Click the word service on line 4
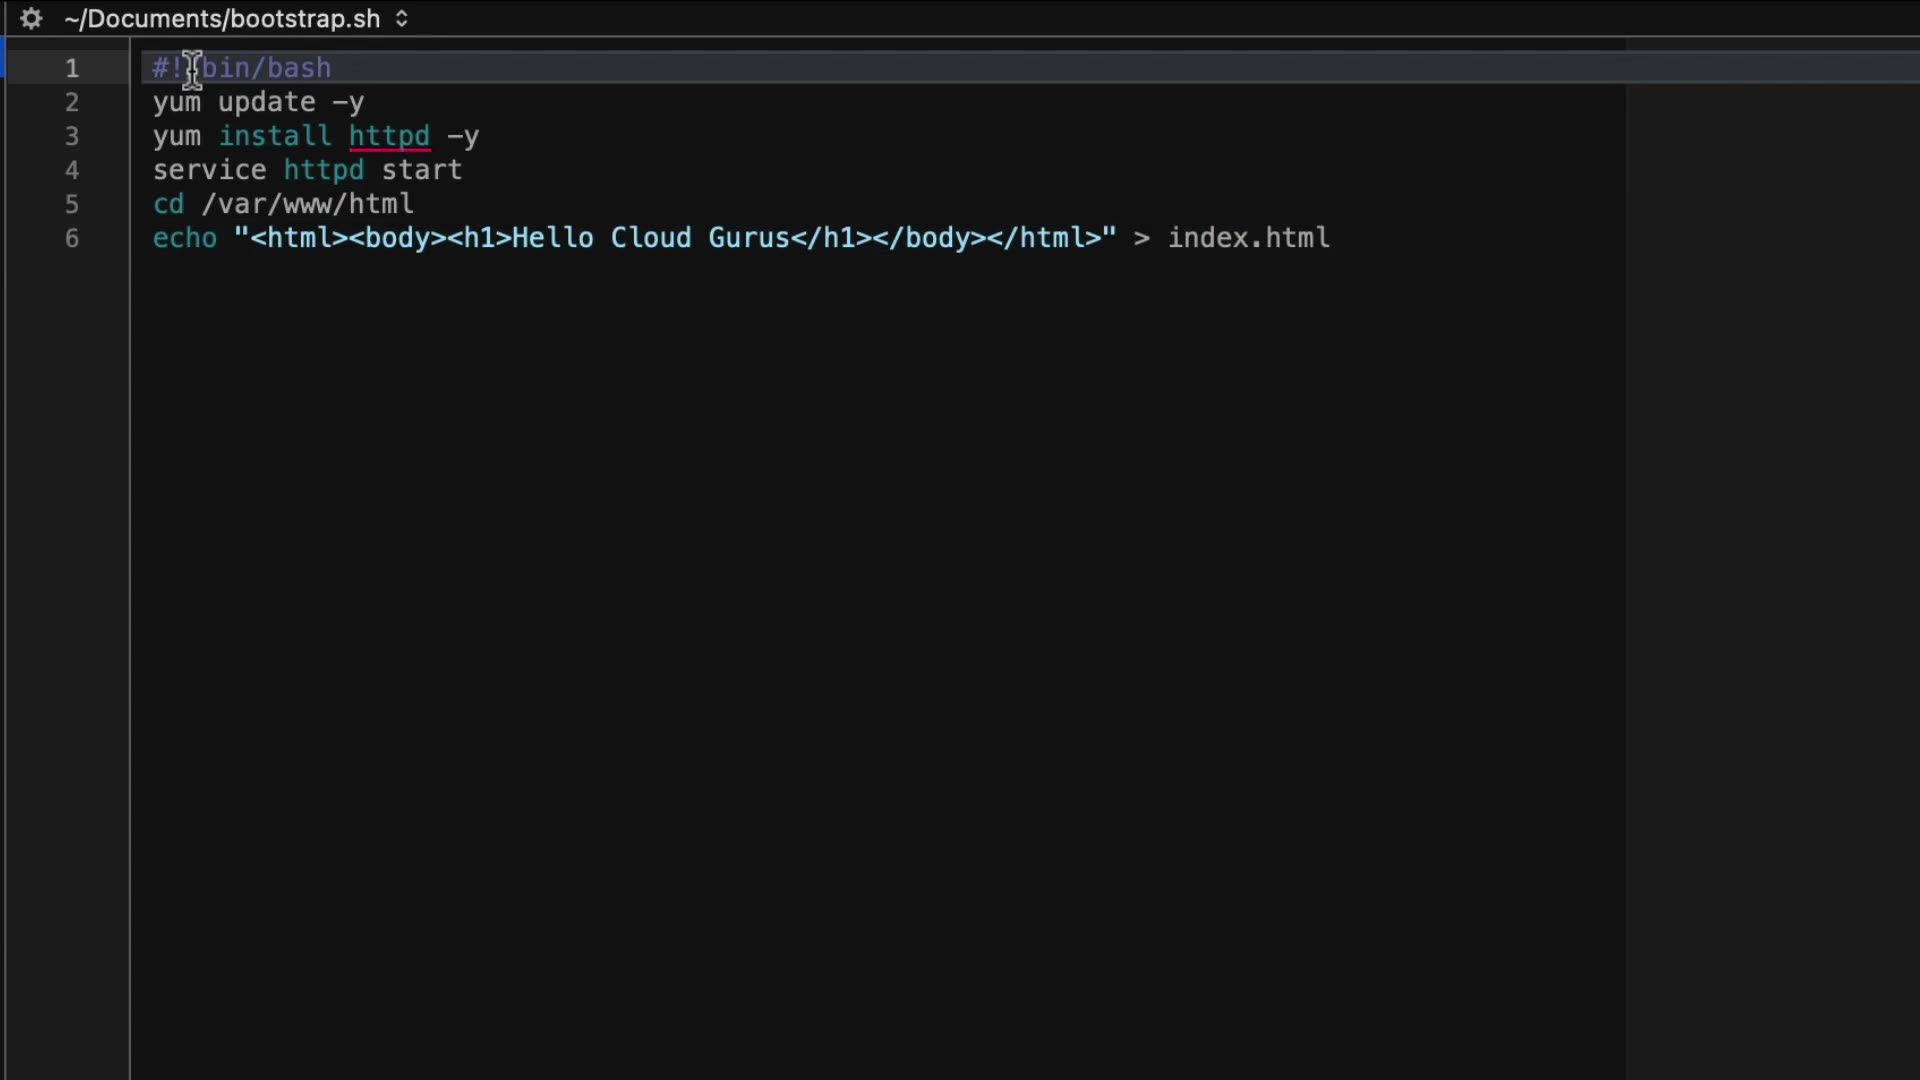This screenshot has width=1920, height=1080. click(209, 170)
